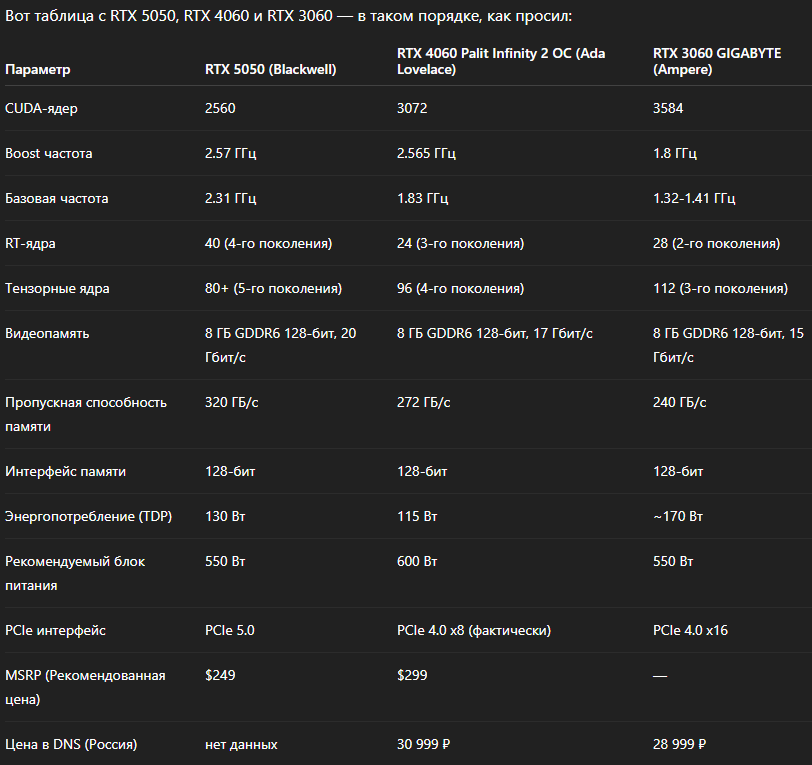812x765 pixels.
Task: Click the intro sentence above the table
Action: click(288, 17)
